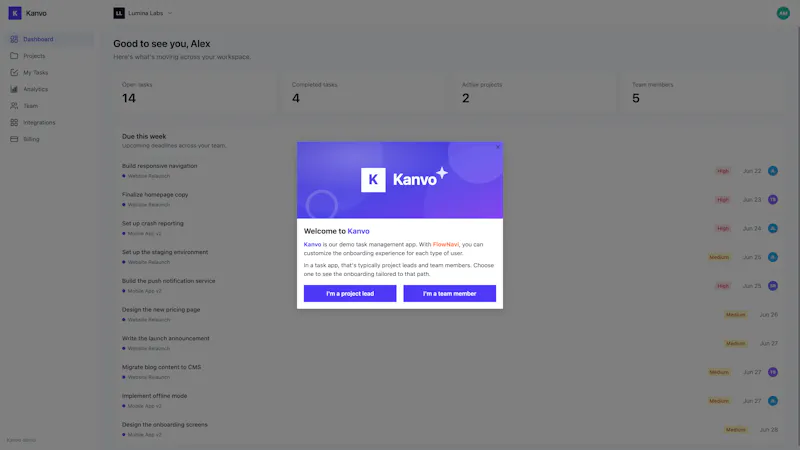Go to My Tasks in the sidebar
Image resolution: width=800 pixels, height=450 pixels.
pyautogui.click(x=49, y=72)
